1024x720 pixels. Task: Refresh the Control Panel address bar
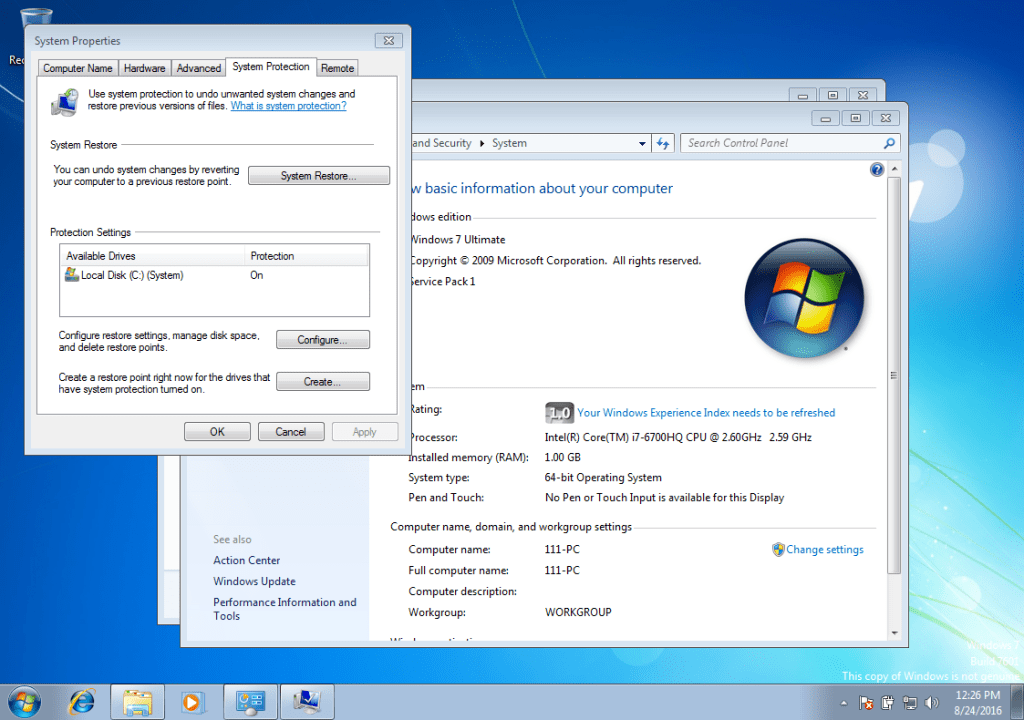coord(663,143)
